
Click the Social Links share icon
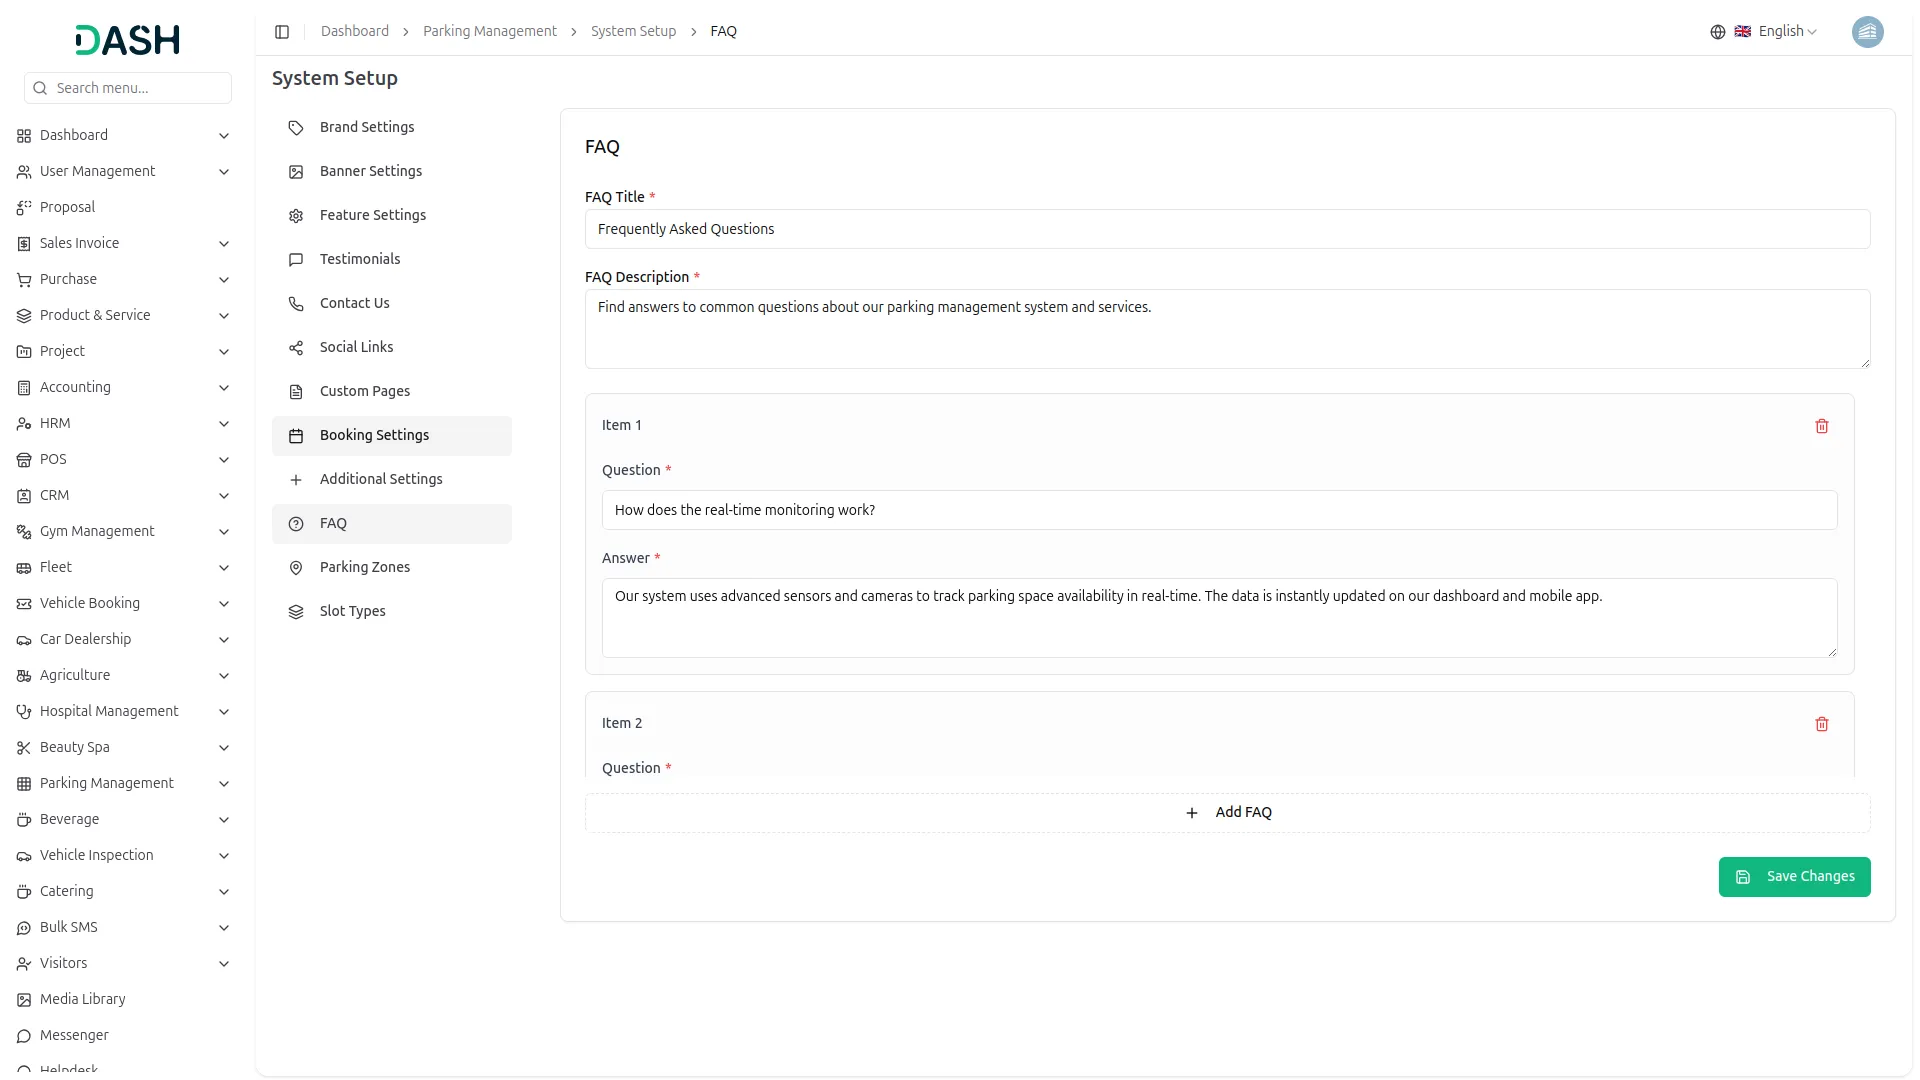296,348
